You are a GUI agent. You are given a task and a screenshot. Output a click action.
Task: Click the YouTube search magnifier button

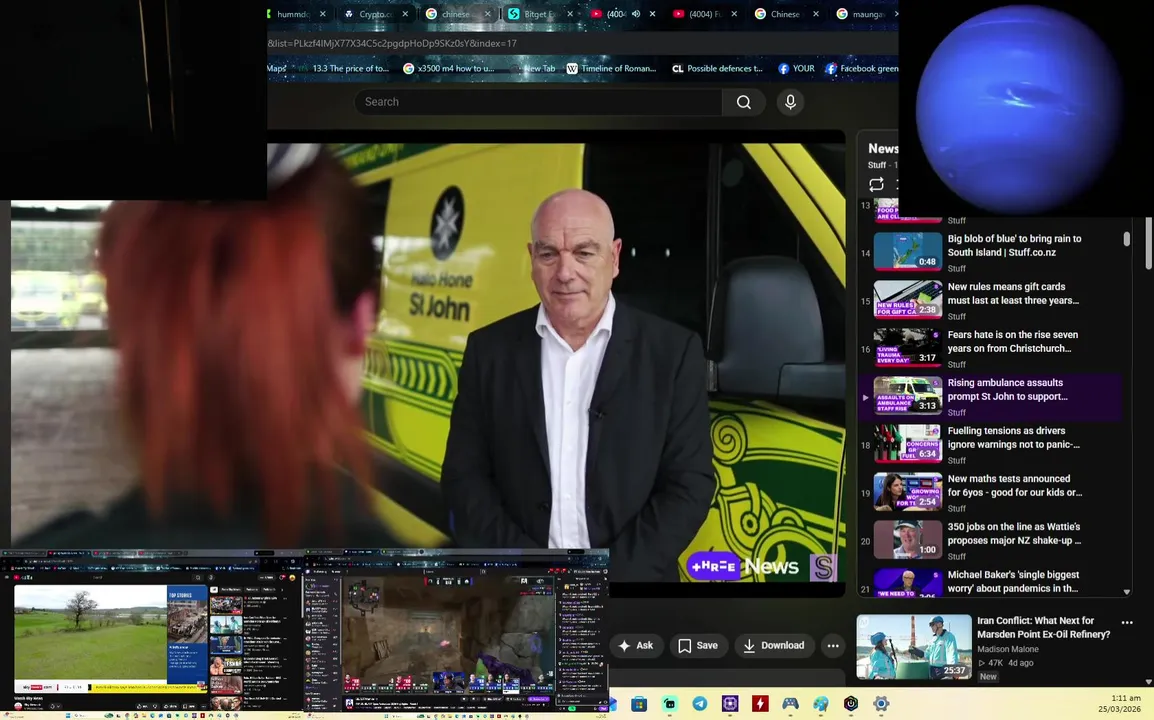coord(743,102)
